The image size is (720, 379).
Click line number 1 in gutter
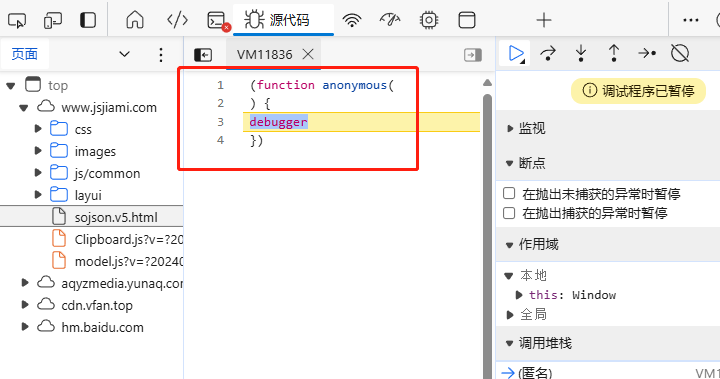click(220, 85)
